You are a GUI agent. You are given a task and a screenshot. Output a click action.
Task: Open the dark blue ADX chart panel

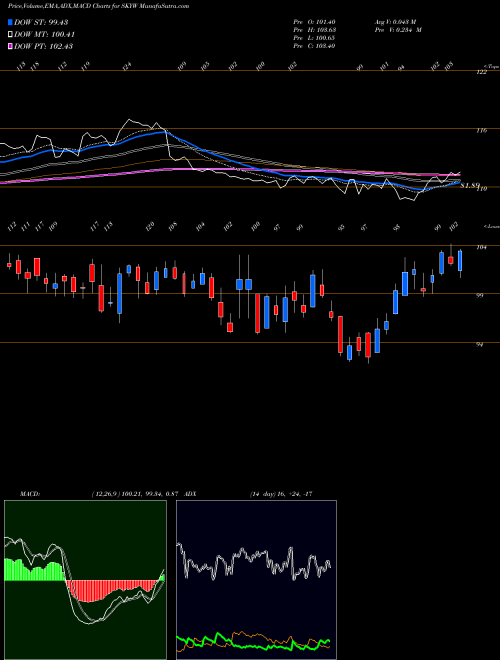tap(256, 580)
